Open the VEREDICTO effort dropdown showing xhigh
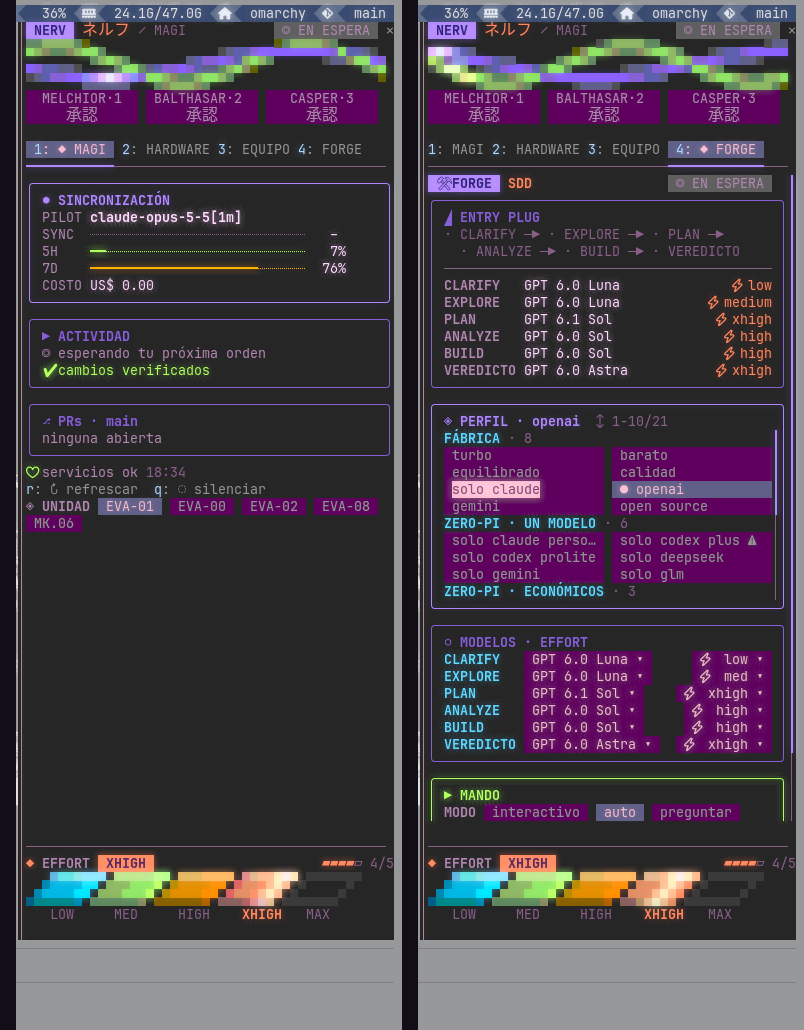The height and width of the screenshot is (1030, 804). point(724,745)
